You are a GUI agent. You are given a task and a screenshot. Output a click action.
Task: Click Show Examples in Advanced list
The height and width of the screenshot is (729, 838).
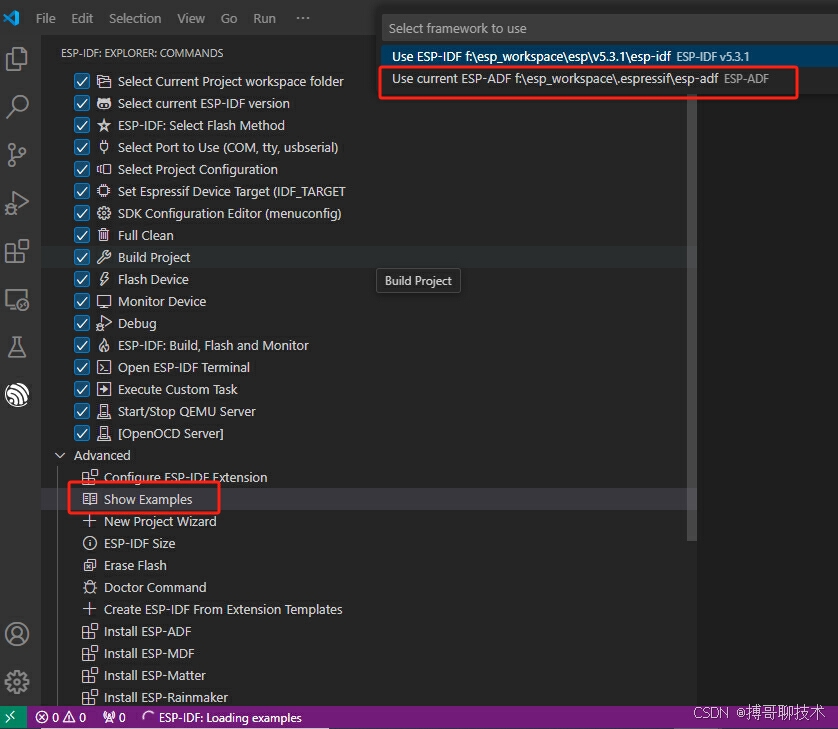[x=148, y=499]
